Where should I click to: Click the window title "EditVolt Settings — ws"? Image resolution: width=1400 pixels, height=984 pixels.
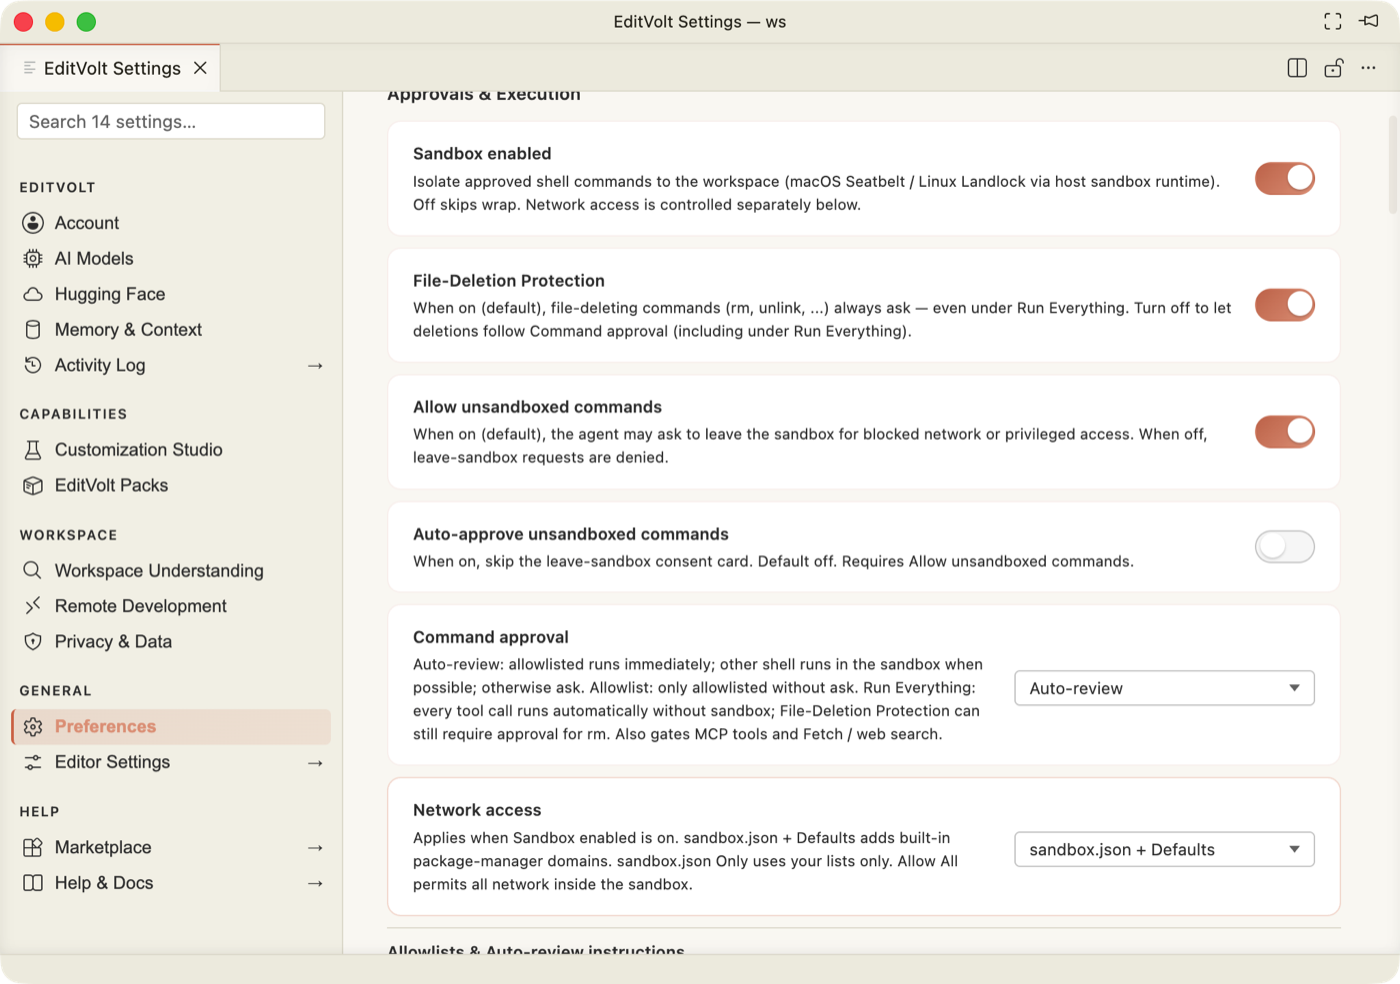tap(700, 22)
